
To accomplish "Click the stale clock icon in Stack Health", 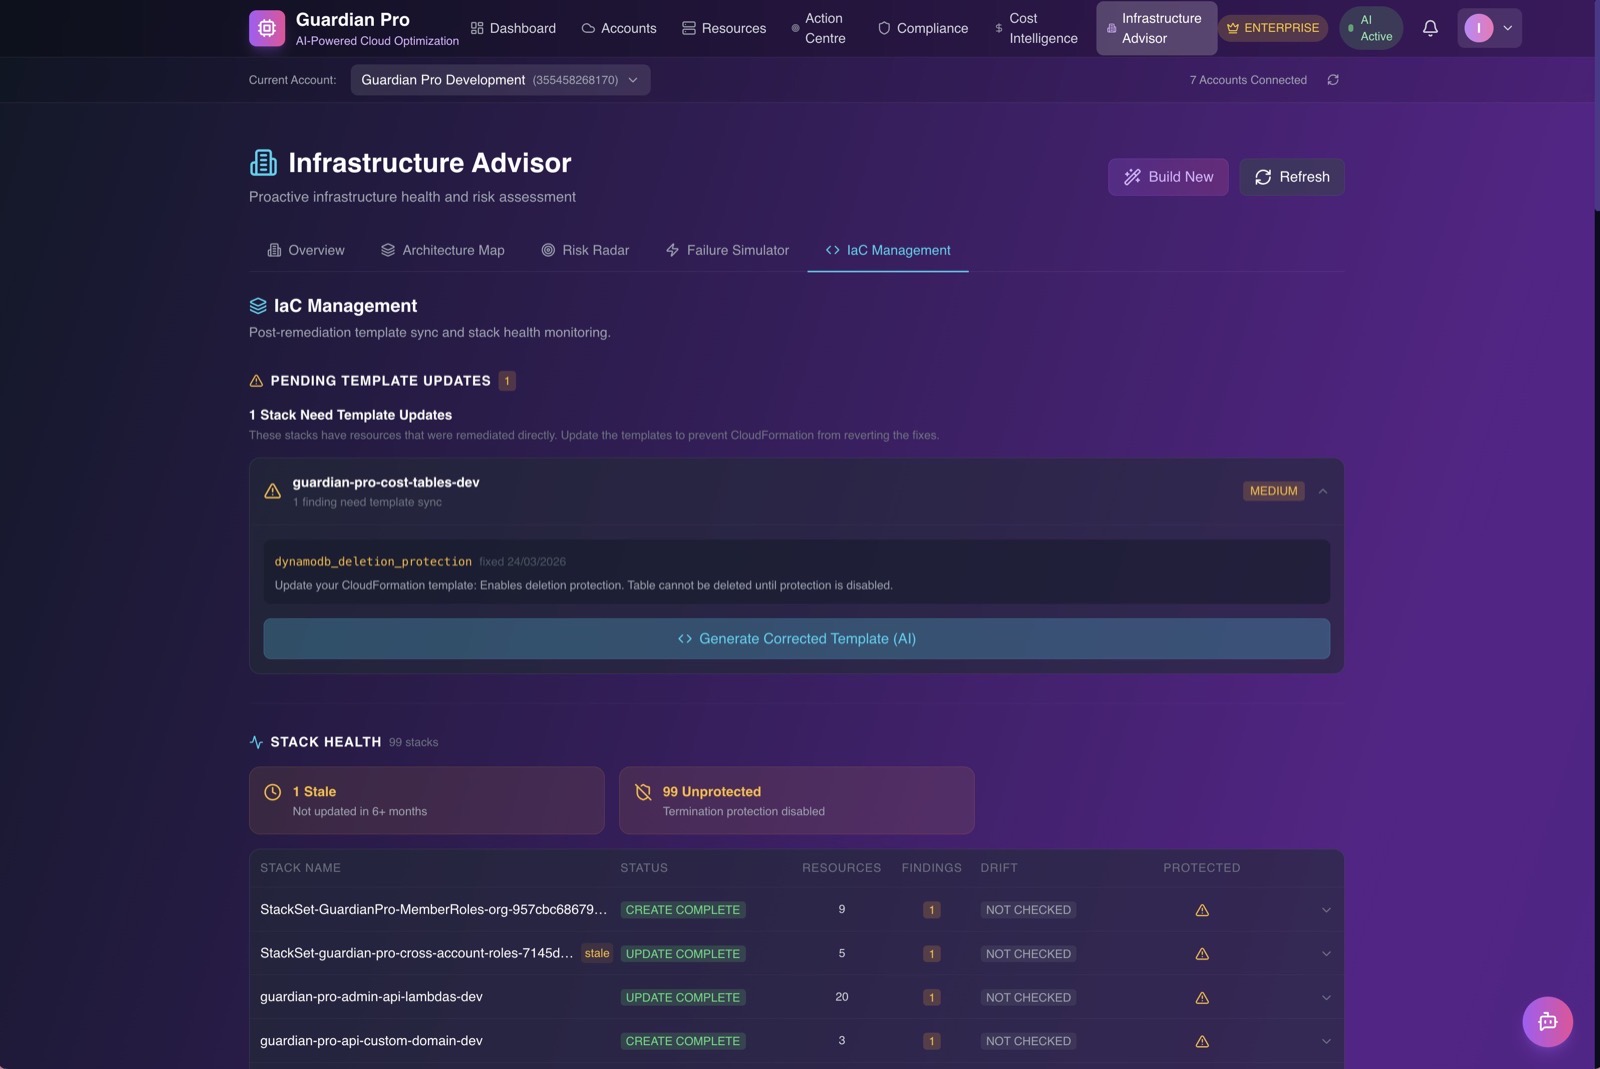I will point(273,791).
